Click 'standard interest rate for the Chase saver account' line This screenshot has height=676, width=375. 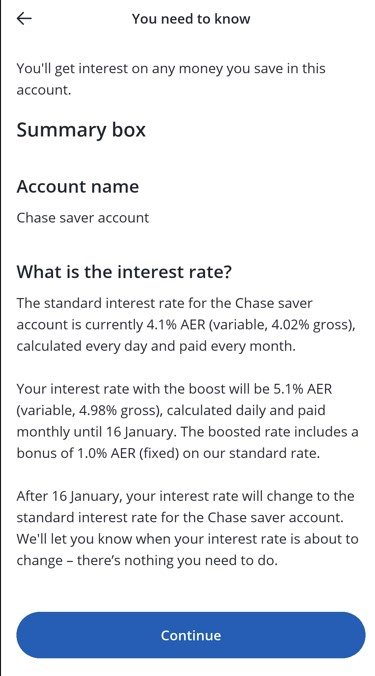click(180, 517)
